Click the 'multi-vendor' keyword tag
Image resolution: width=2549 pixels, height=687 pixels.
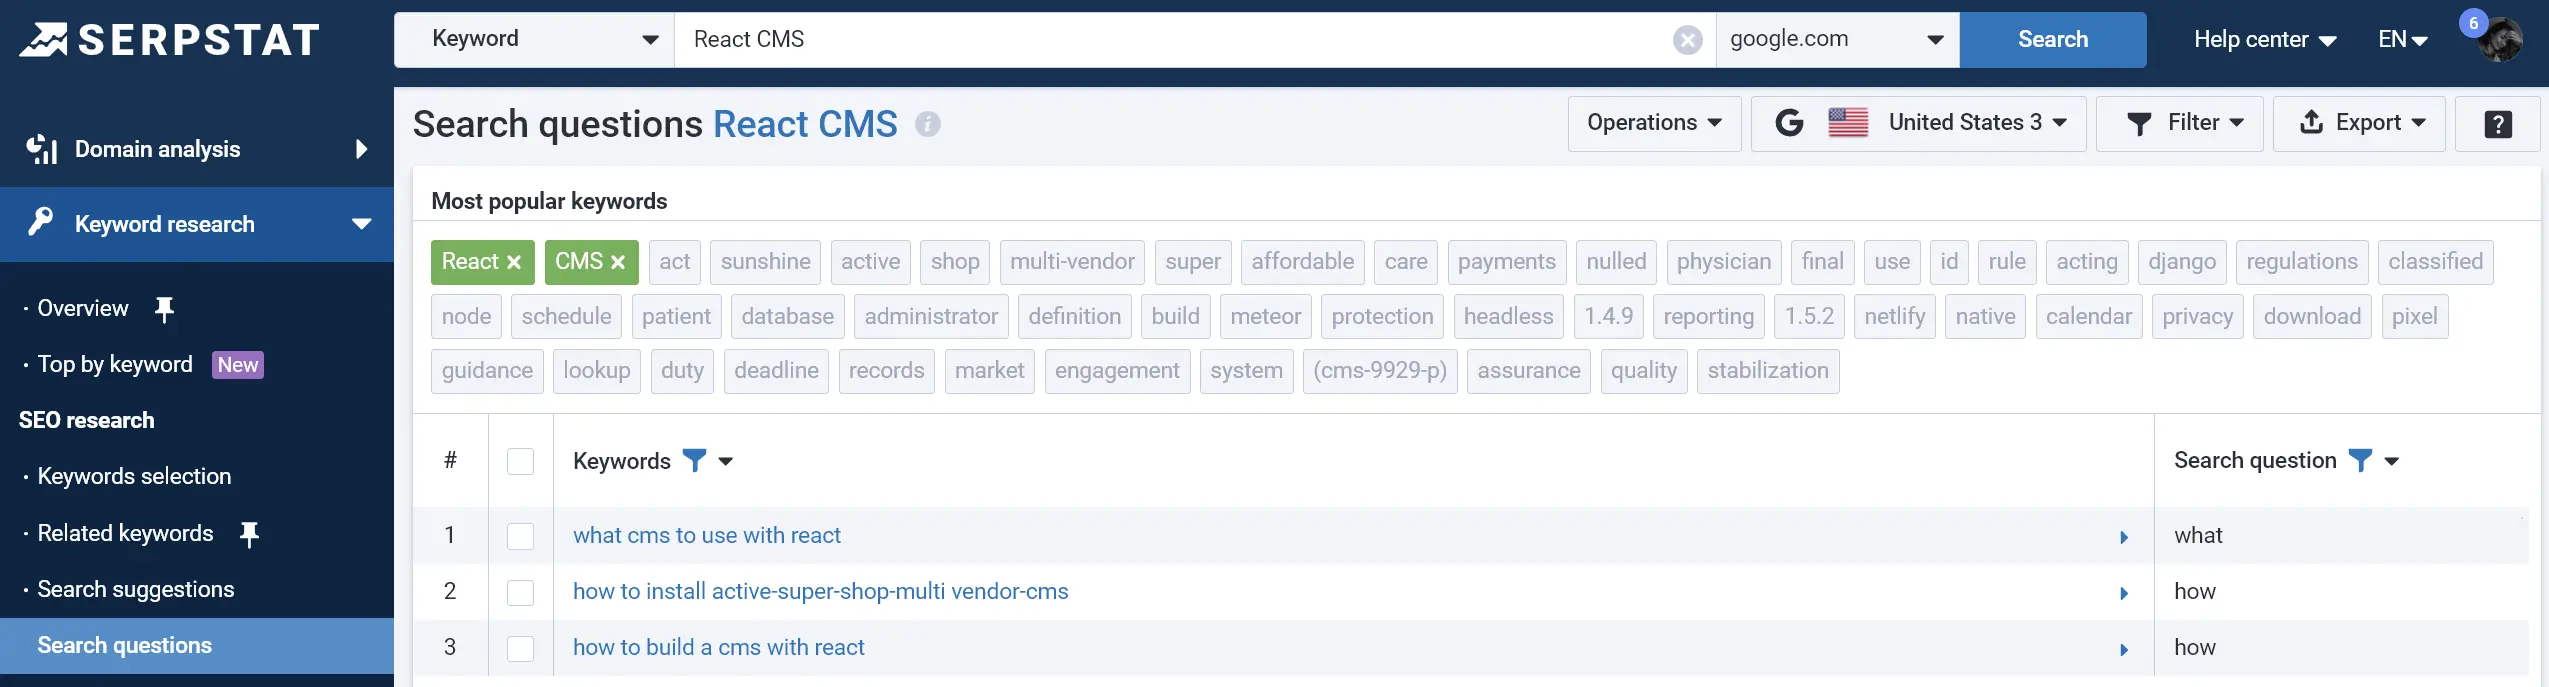tap(1072, 262)
